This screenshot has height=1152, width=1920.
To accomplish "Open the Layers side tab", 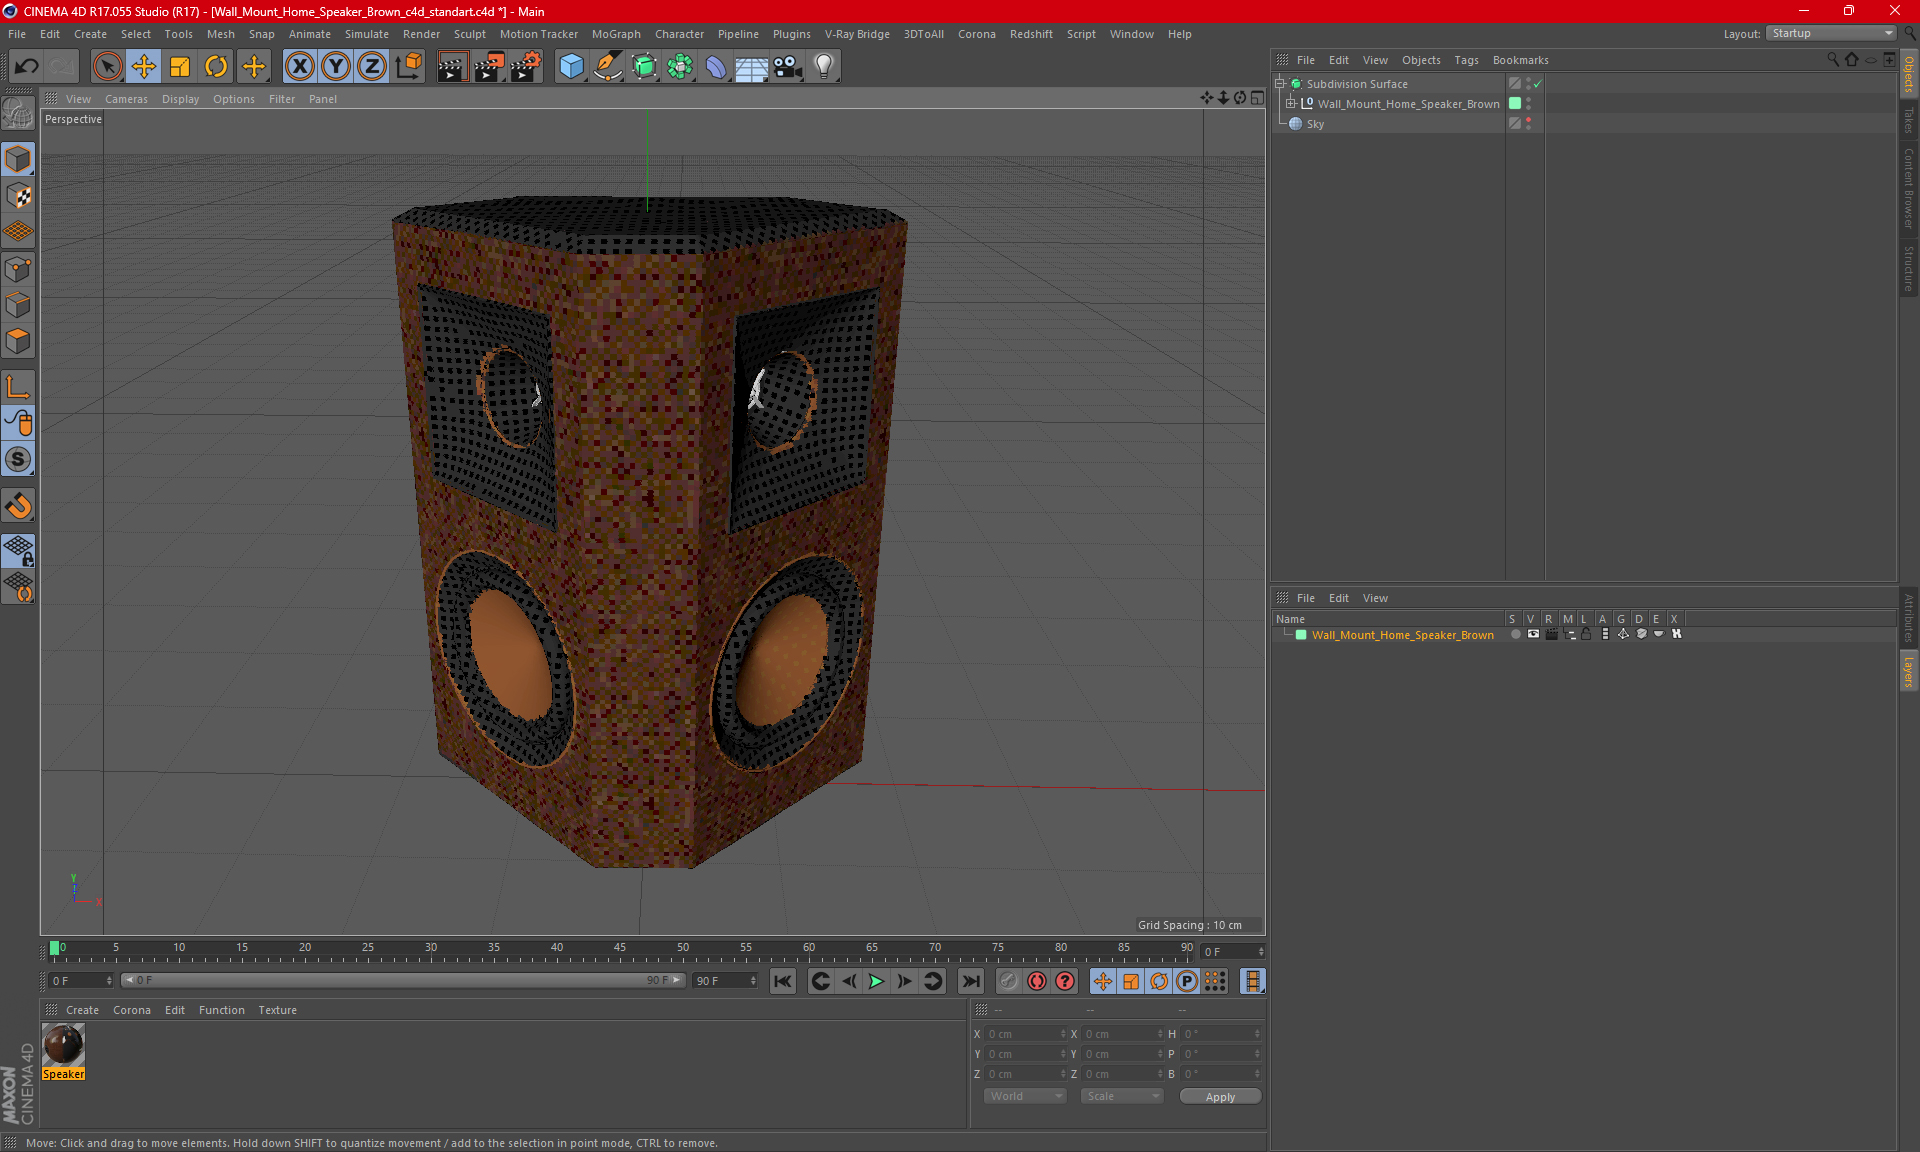I will point(1909,672).
